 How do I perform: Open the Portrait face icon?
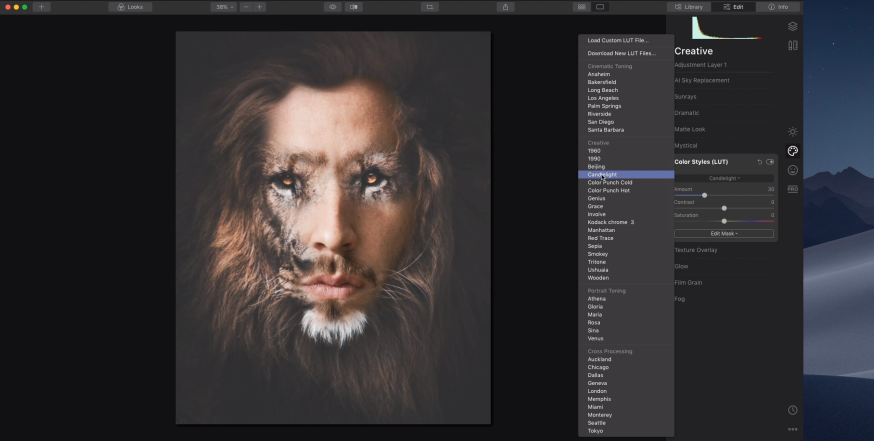pos(792,170)
